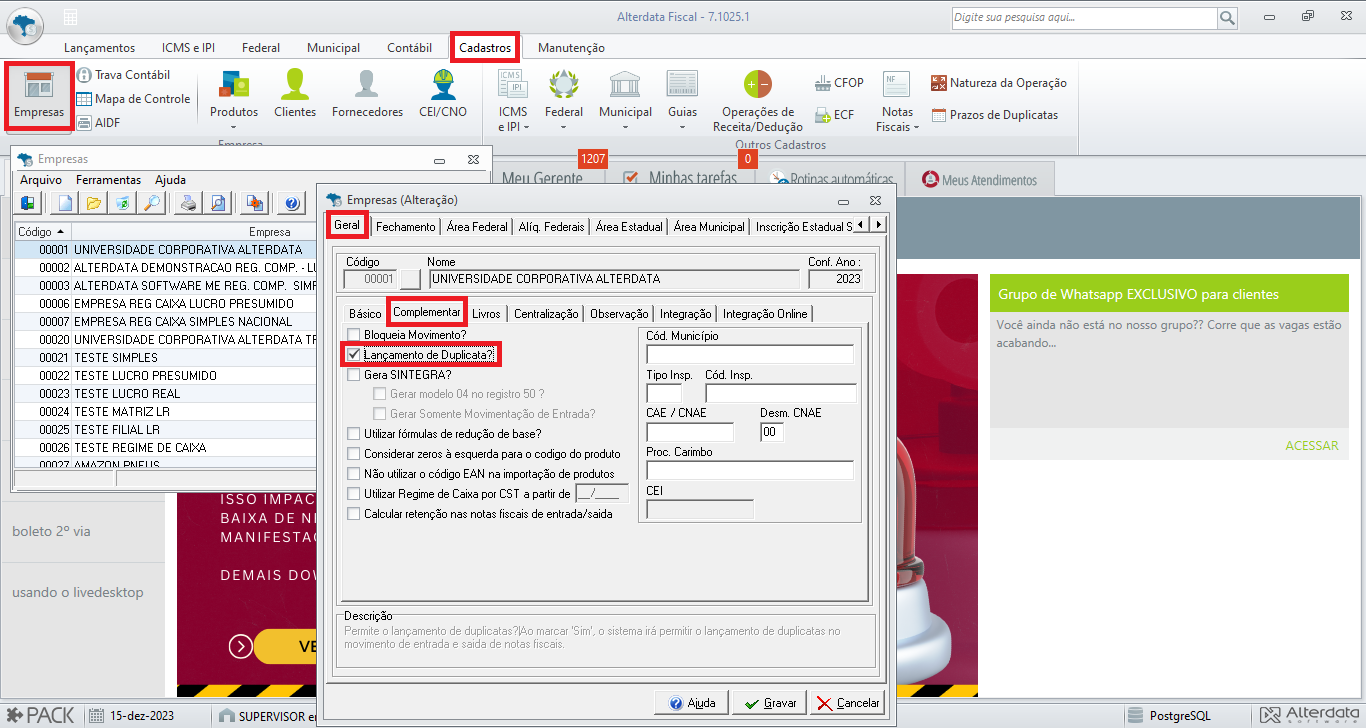This screenshot has width=1366, height=728.
Task: Click the Cancelar button
Action: click(x=847, y=703)
